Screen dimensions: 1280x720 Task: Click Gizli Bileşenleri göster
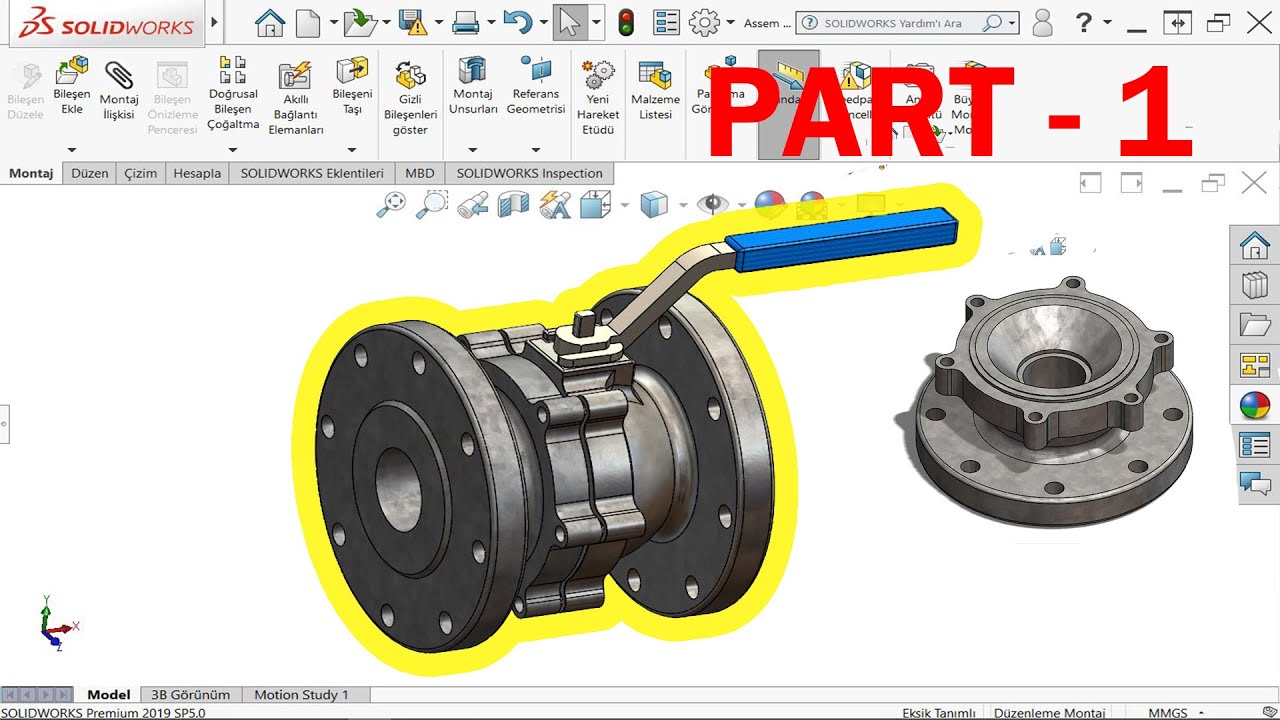tap(411, 98)
